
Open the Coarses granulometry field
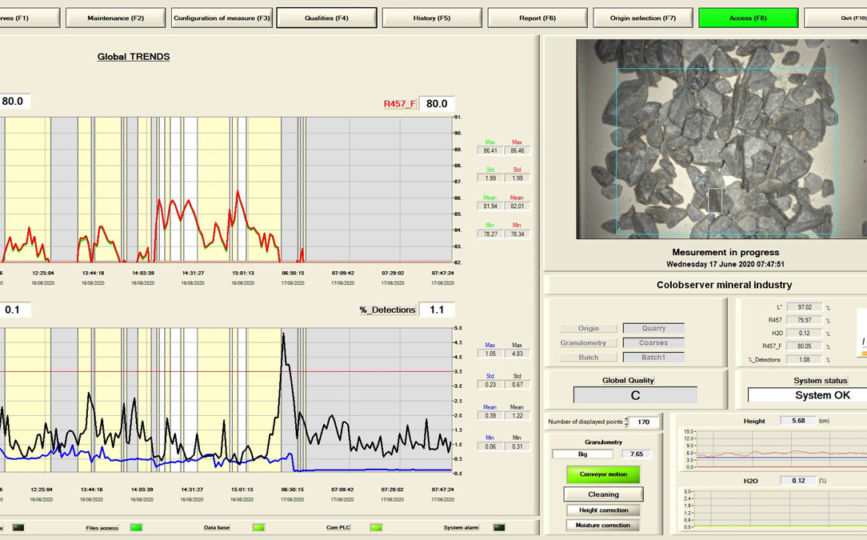(654, 343)
